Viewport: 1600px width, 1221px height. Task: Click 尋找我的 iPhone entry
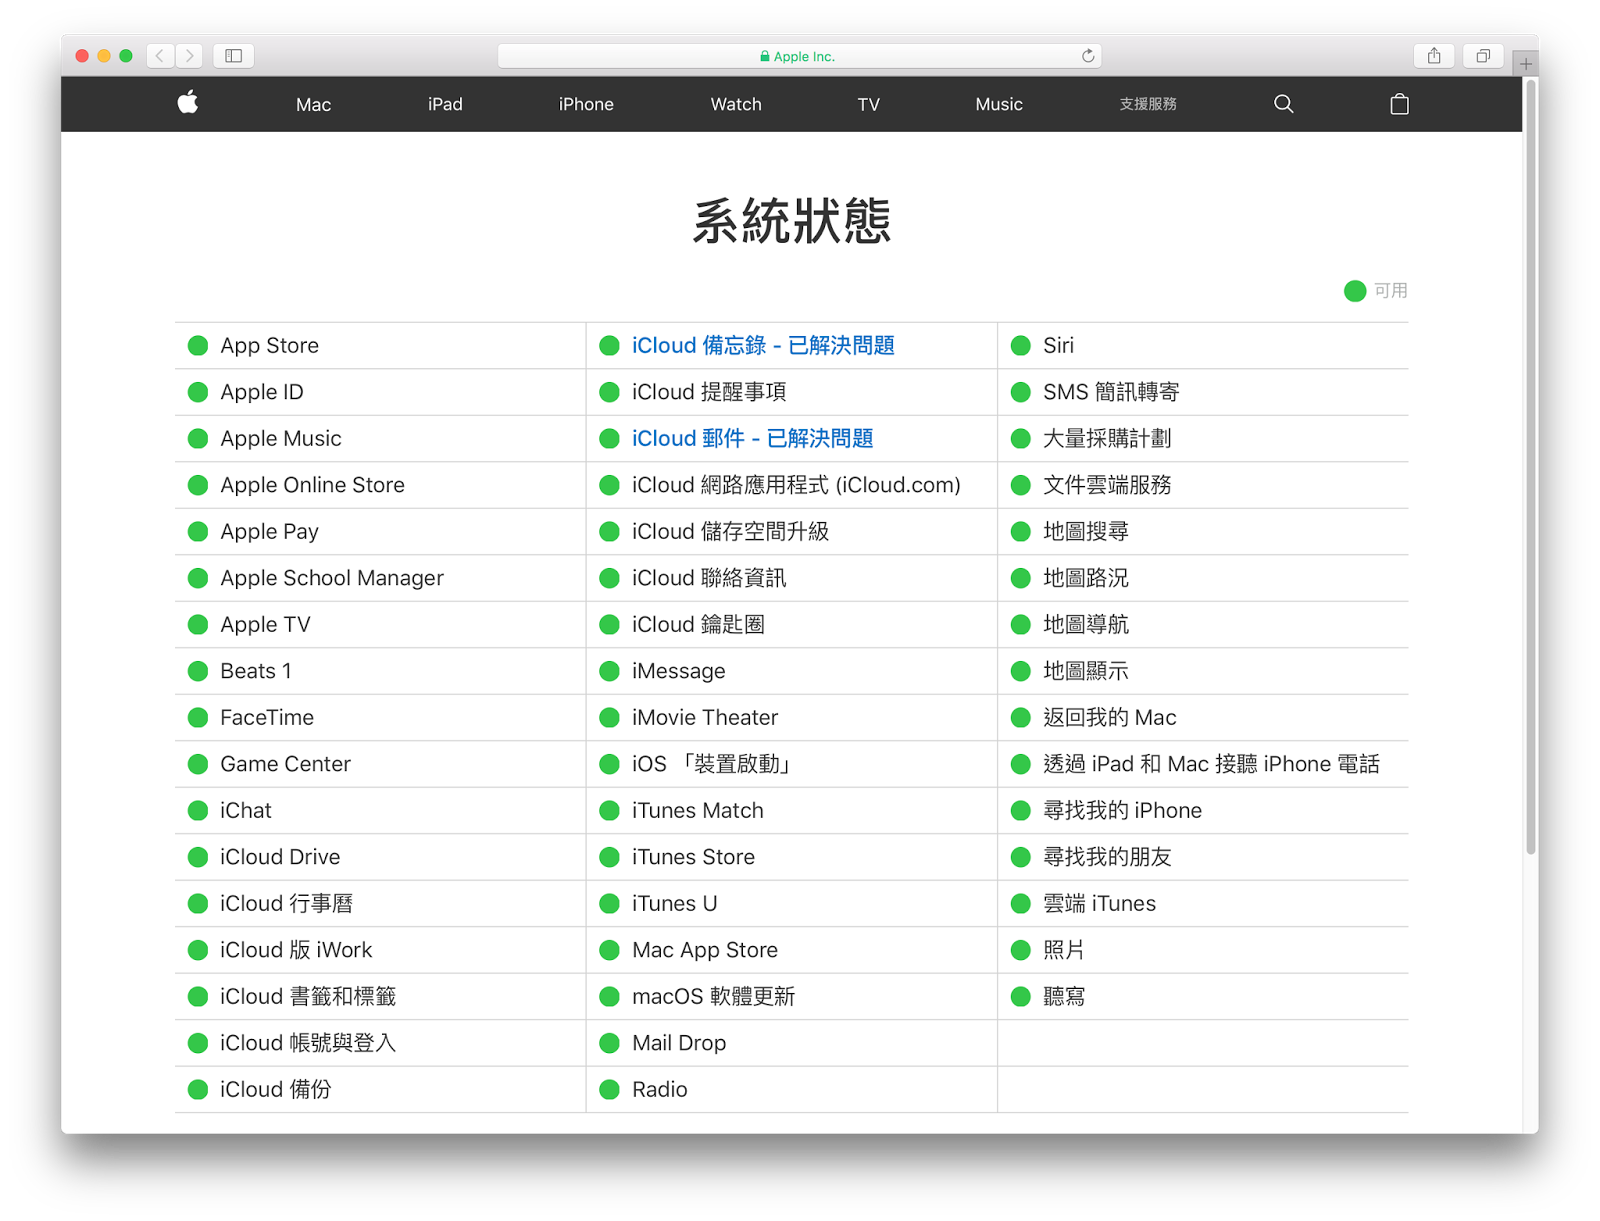[x=1122, y=811]
